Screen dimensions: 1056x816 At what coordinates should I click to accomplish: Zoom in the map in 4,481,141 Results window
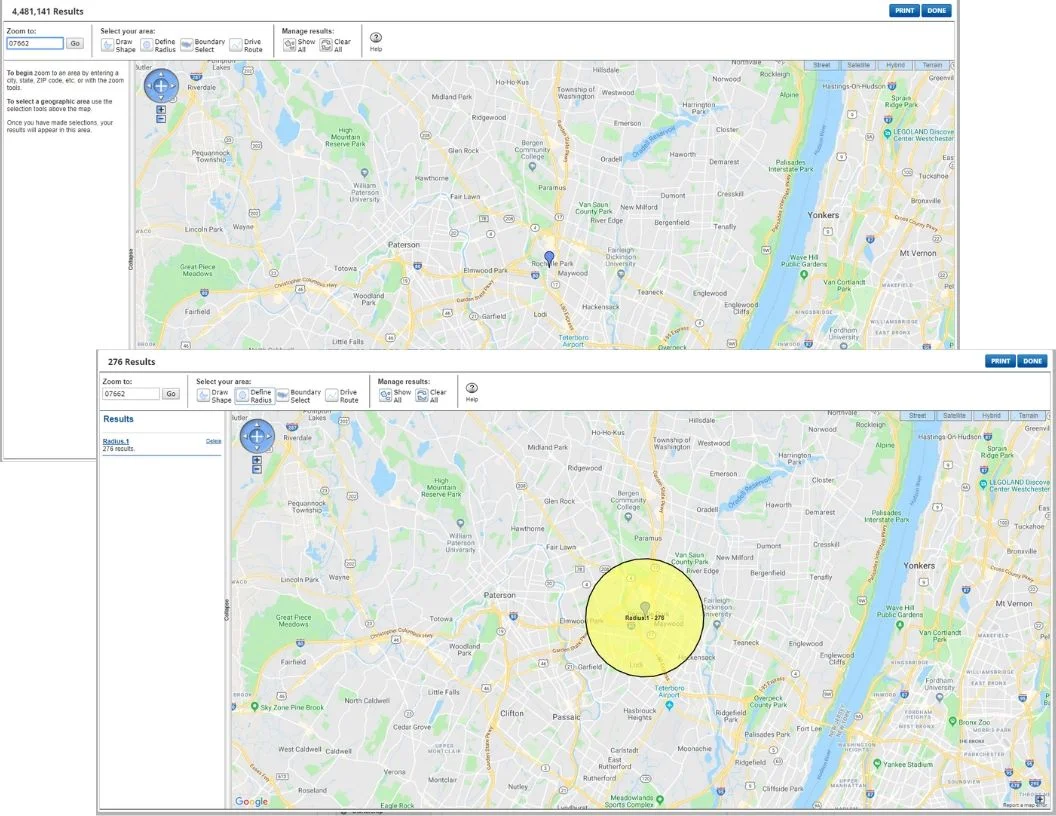tap(161, 109)
